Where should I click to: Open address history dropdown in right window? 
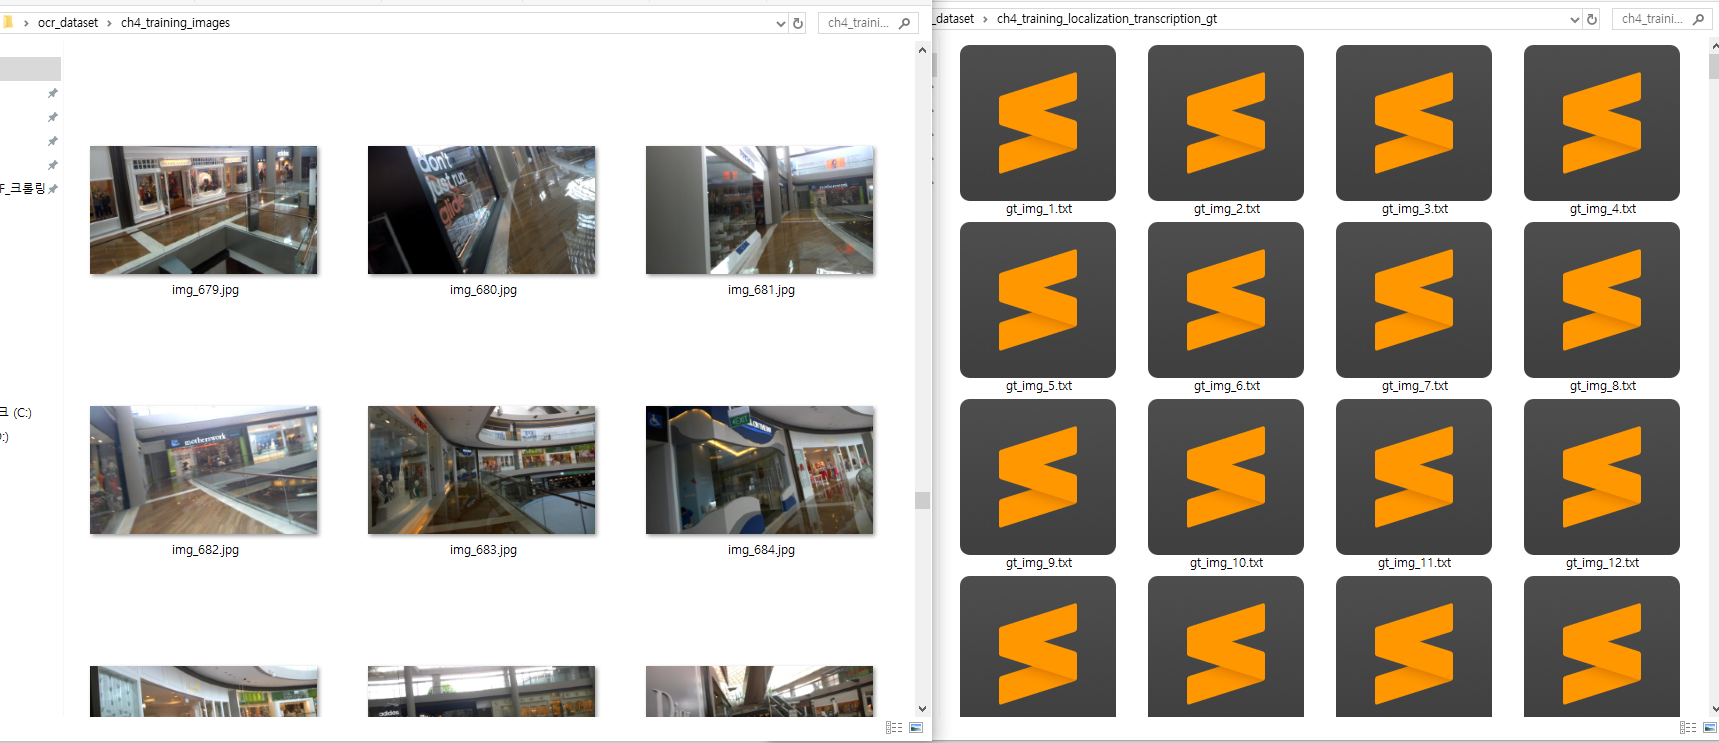tap(1575, 19)
